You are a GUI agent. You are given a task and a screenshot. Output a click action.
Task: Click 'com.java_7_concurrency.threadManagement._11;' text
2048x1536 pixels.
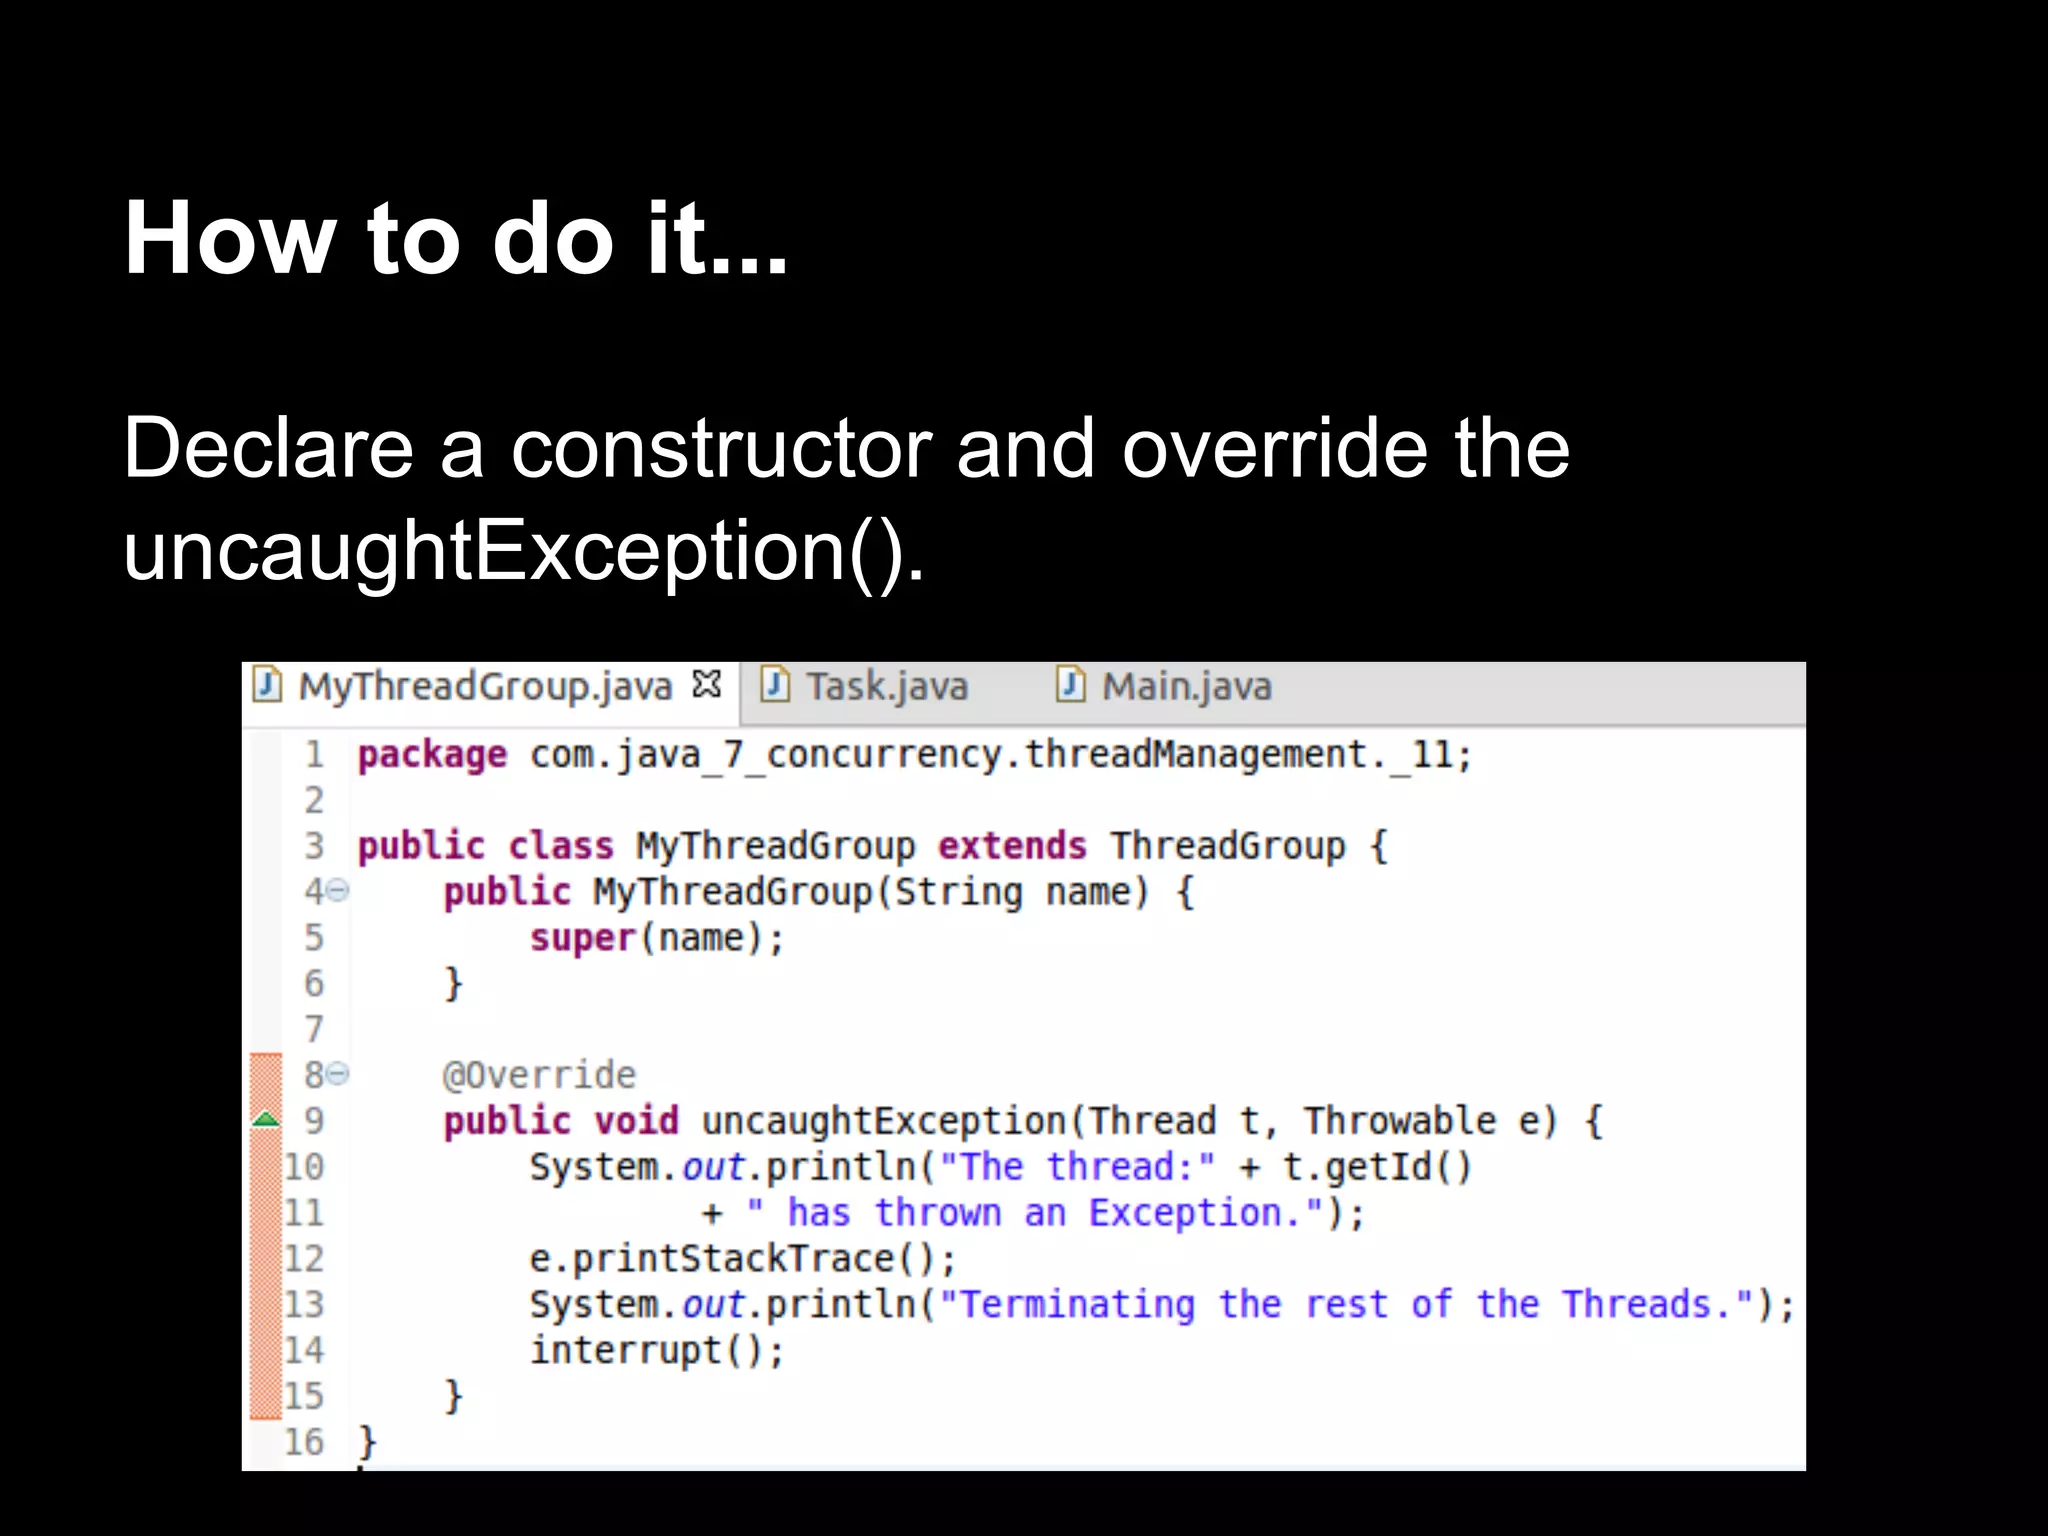point(1001,756)
